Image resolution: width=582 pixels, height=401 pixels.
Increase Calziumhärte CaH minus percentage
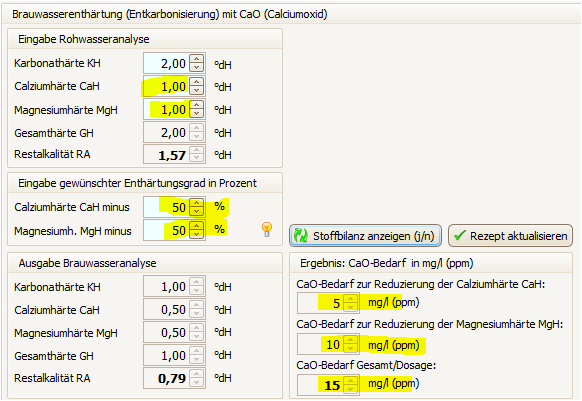pyautogui.click(x=197, y=203)
